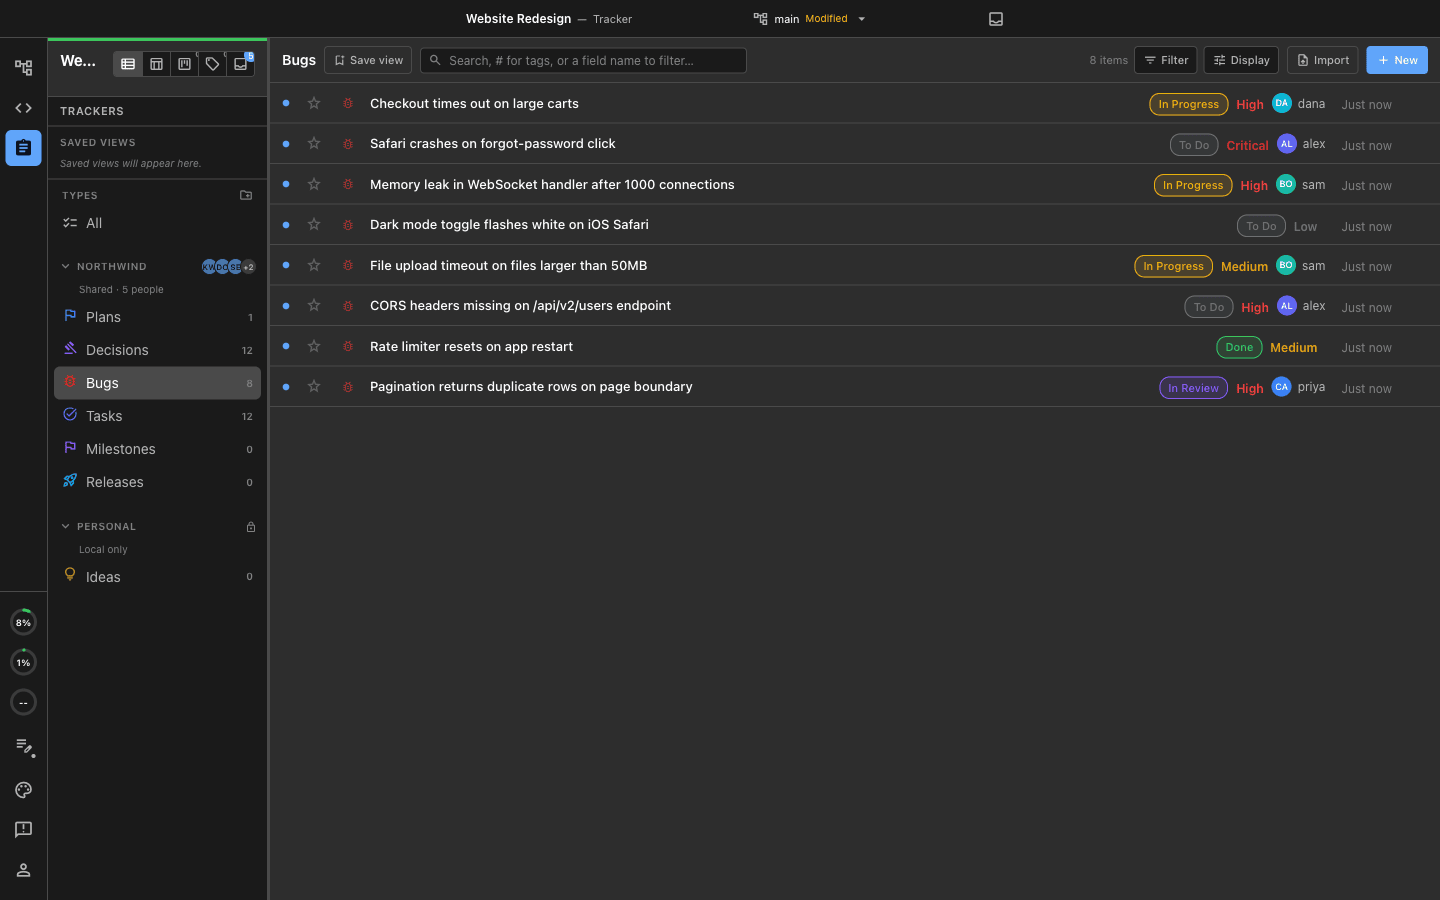Create a New bug item
Viewport: 1440px width, 900px height.
pos(1397,60)
